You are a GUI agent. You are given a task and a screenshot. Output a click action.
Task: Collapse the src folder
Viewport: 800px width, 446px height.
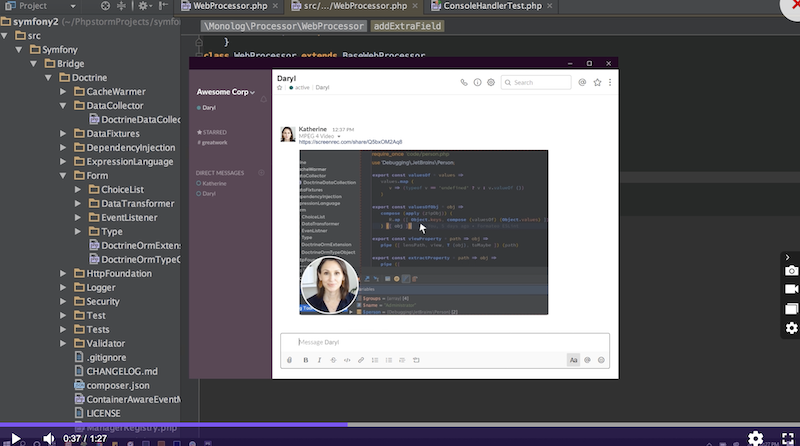(x=5, y=36)
